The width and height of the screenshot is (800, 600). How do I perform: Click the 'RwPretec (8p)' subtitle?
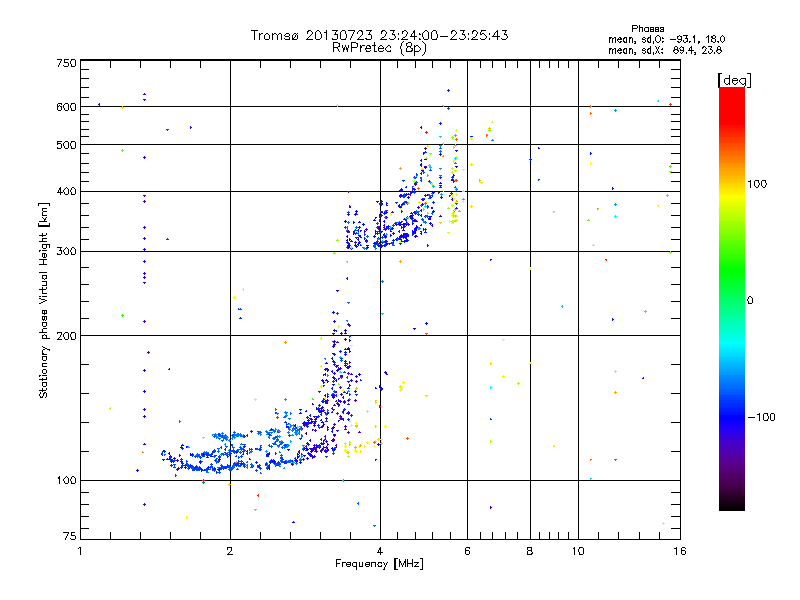(x=379, y=48)
